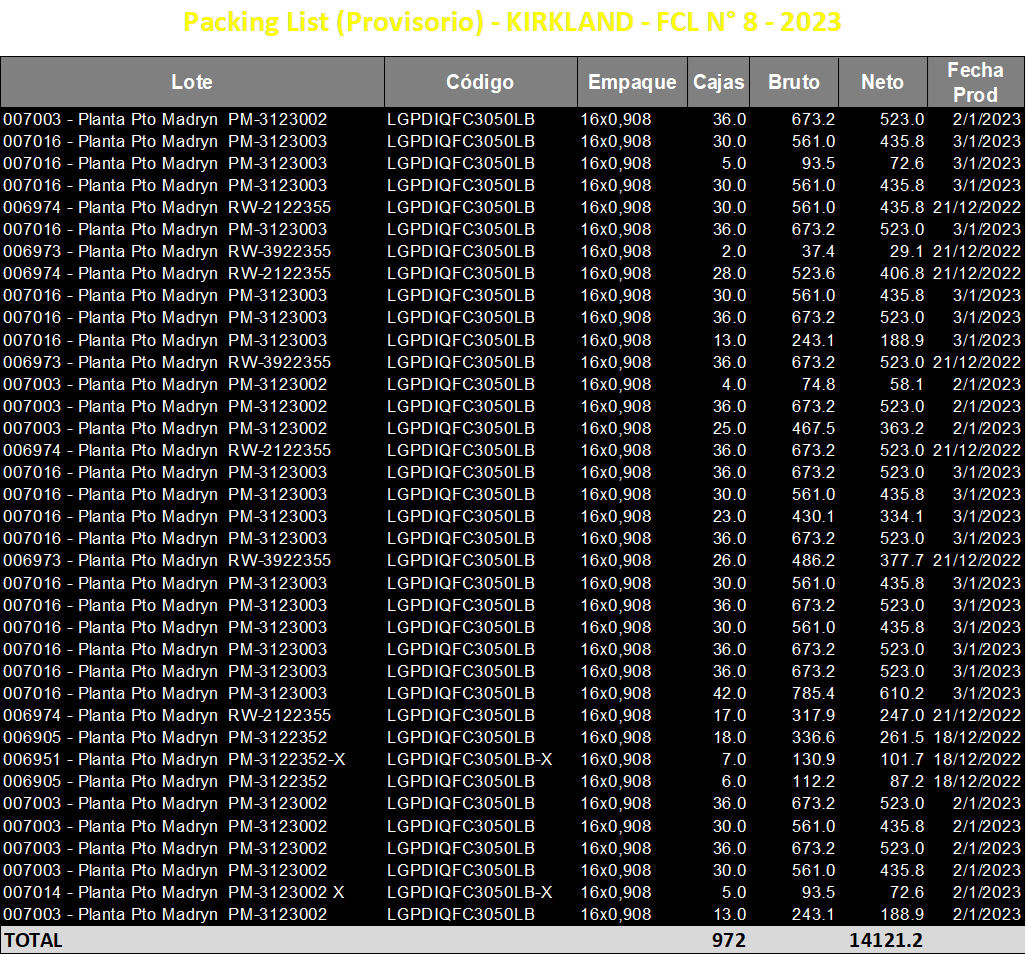Click the packing list title text
The width and height of the screenshot is (1026, 955).
512,22
